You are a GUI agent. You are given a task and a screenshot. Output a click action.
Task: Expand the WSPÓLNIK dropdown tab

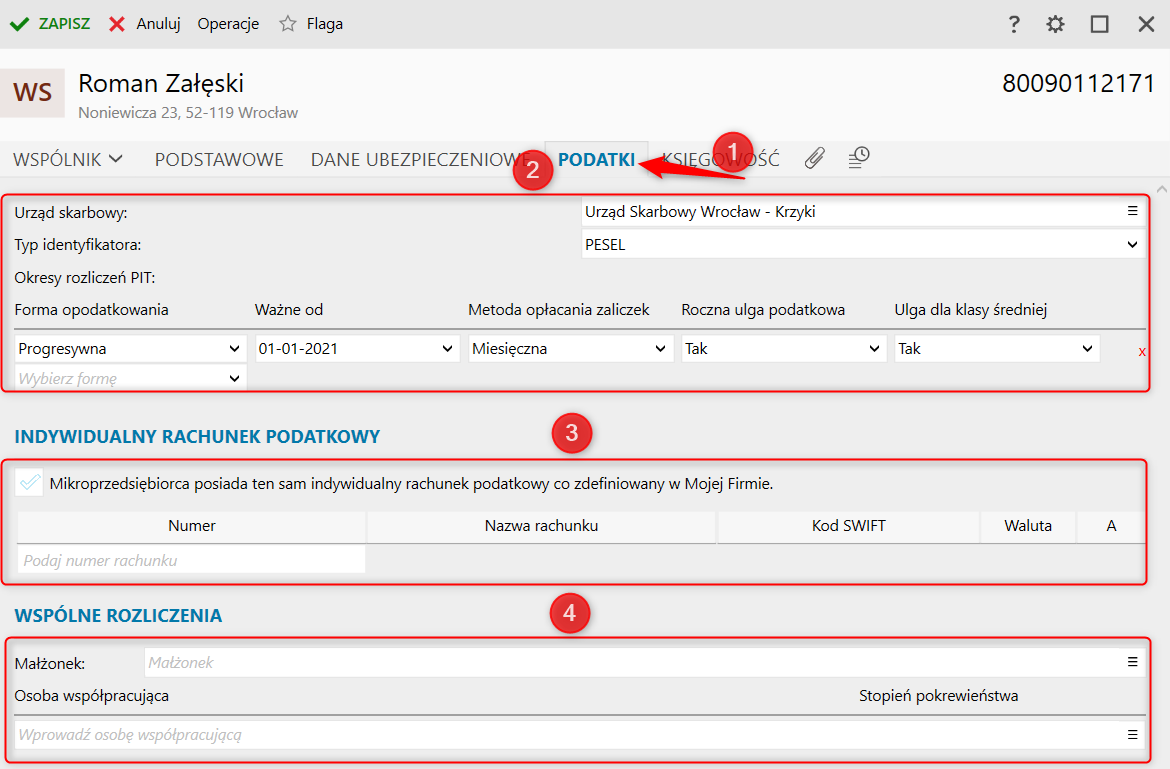[x=67, y=159]
